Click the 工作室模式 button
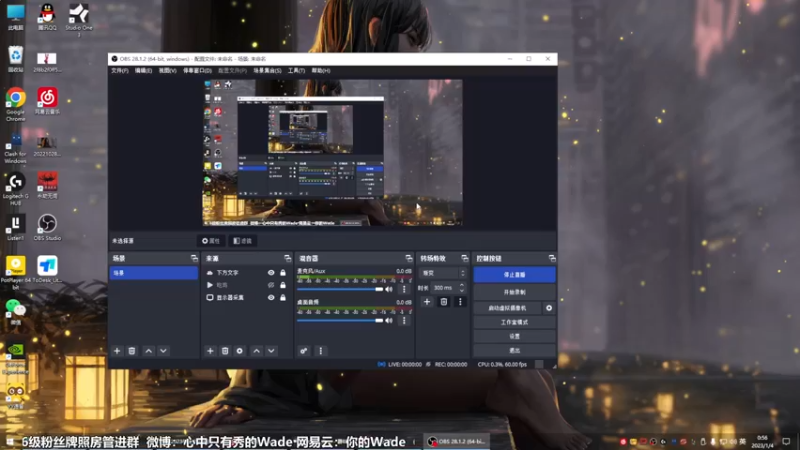 coord(514,322)
